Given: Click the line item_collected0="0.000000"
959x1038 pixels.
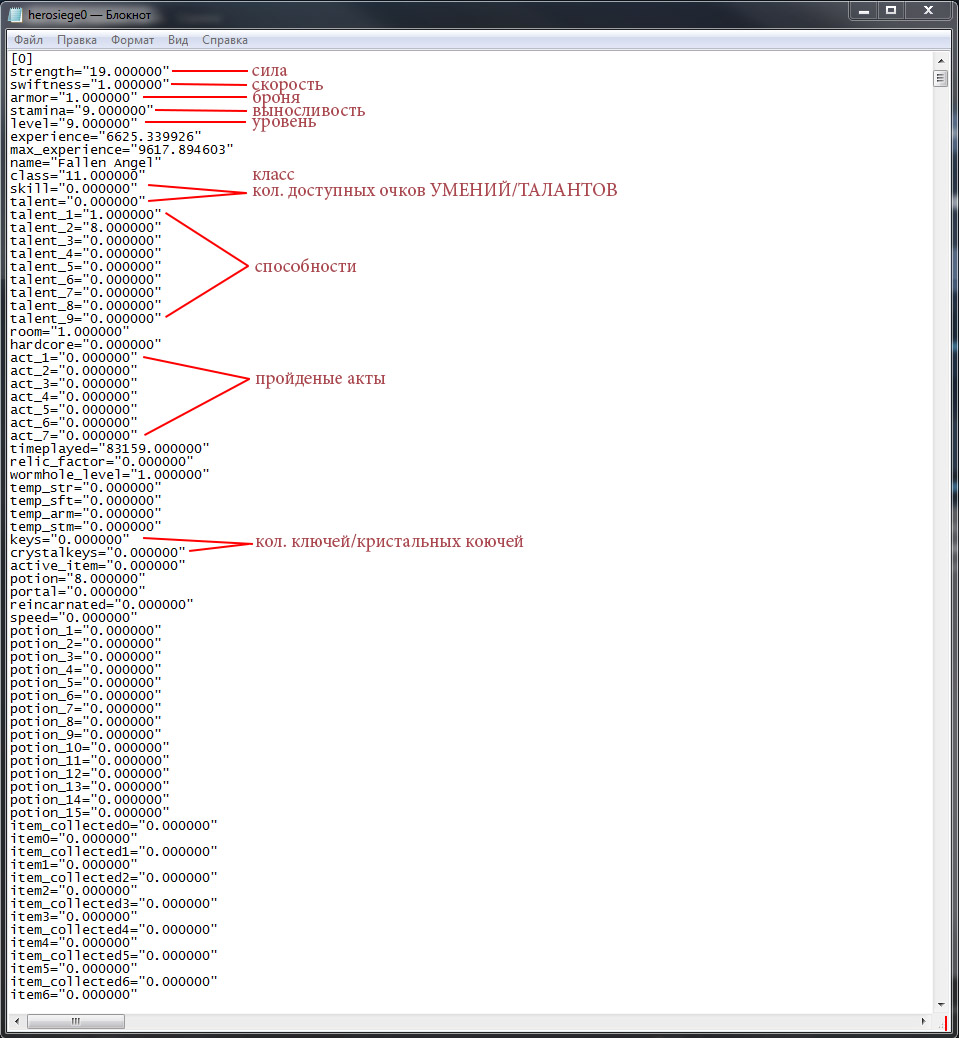Looking at the screenshot, I should point(113,826).
